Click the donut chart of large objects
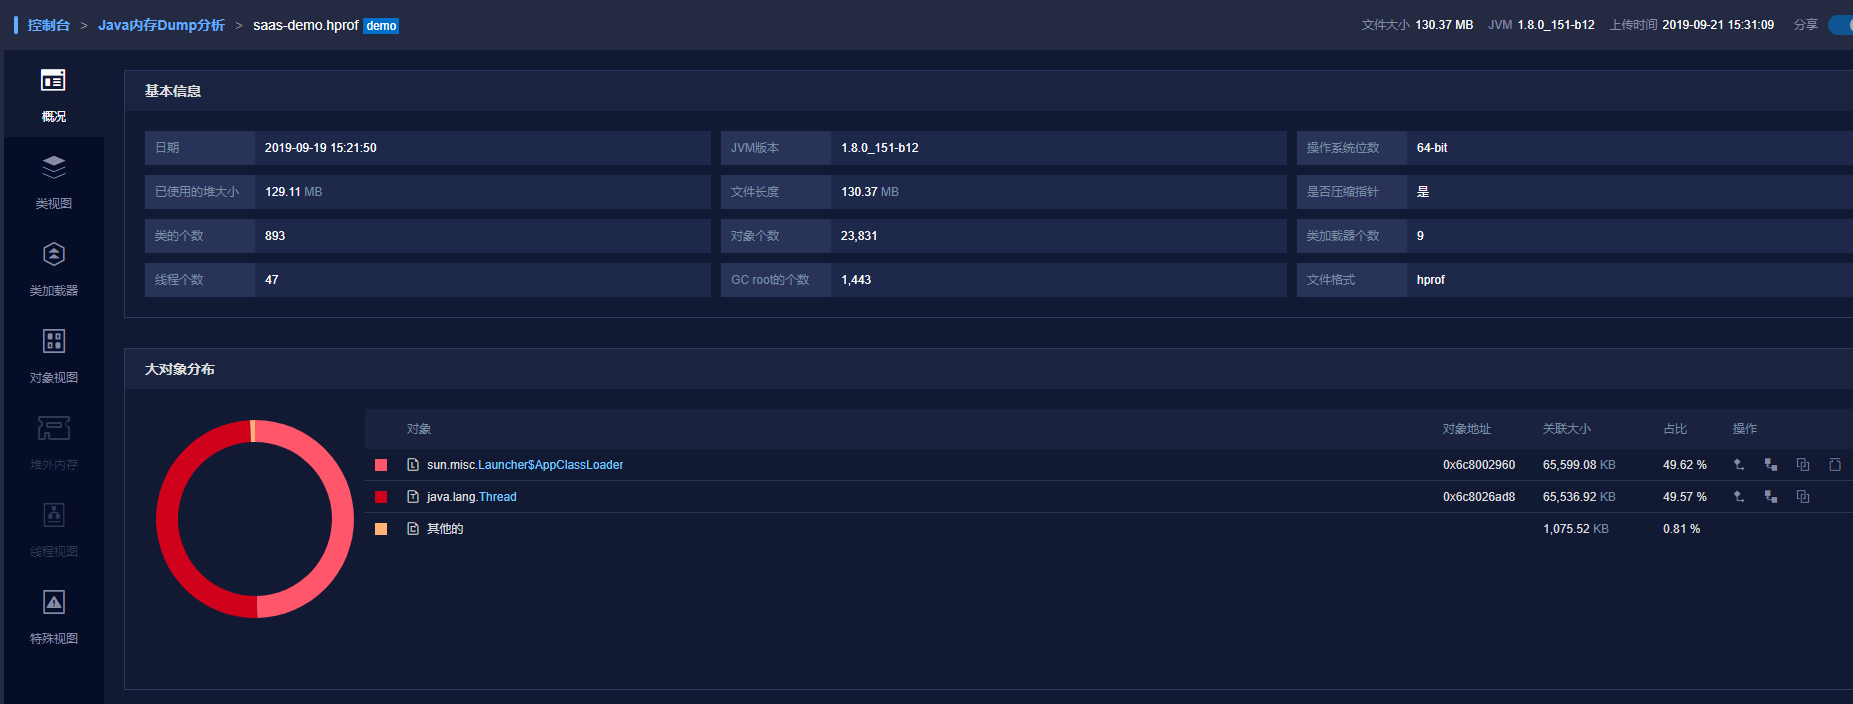 [255, 519]
